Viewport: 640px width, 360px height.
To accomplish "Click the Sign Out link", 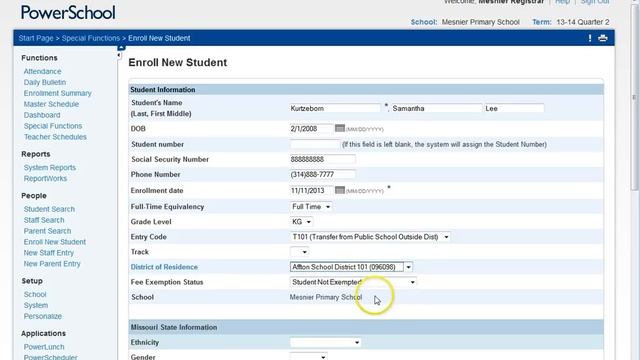I will coord(595,2).
